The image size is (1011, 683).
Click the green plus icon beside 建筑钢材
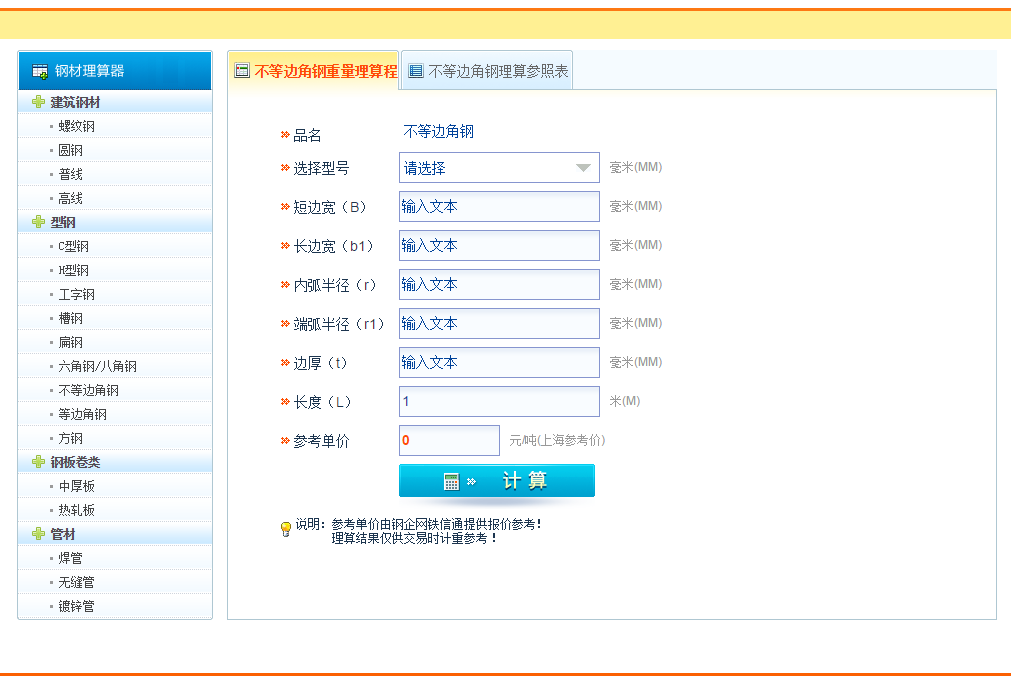point(38,102)
